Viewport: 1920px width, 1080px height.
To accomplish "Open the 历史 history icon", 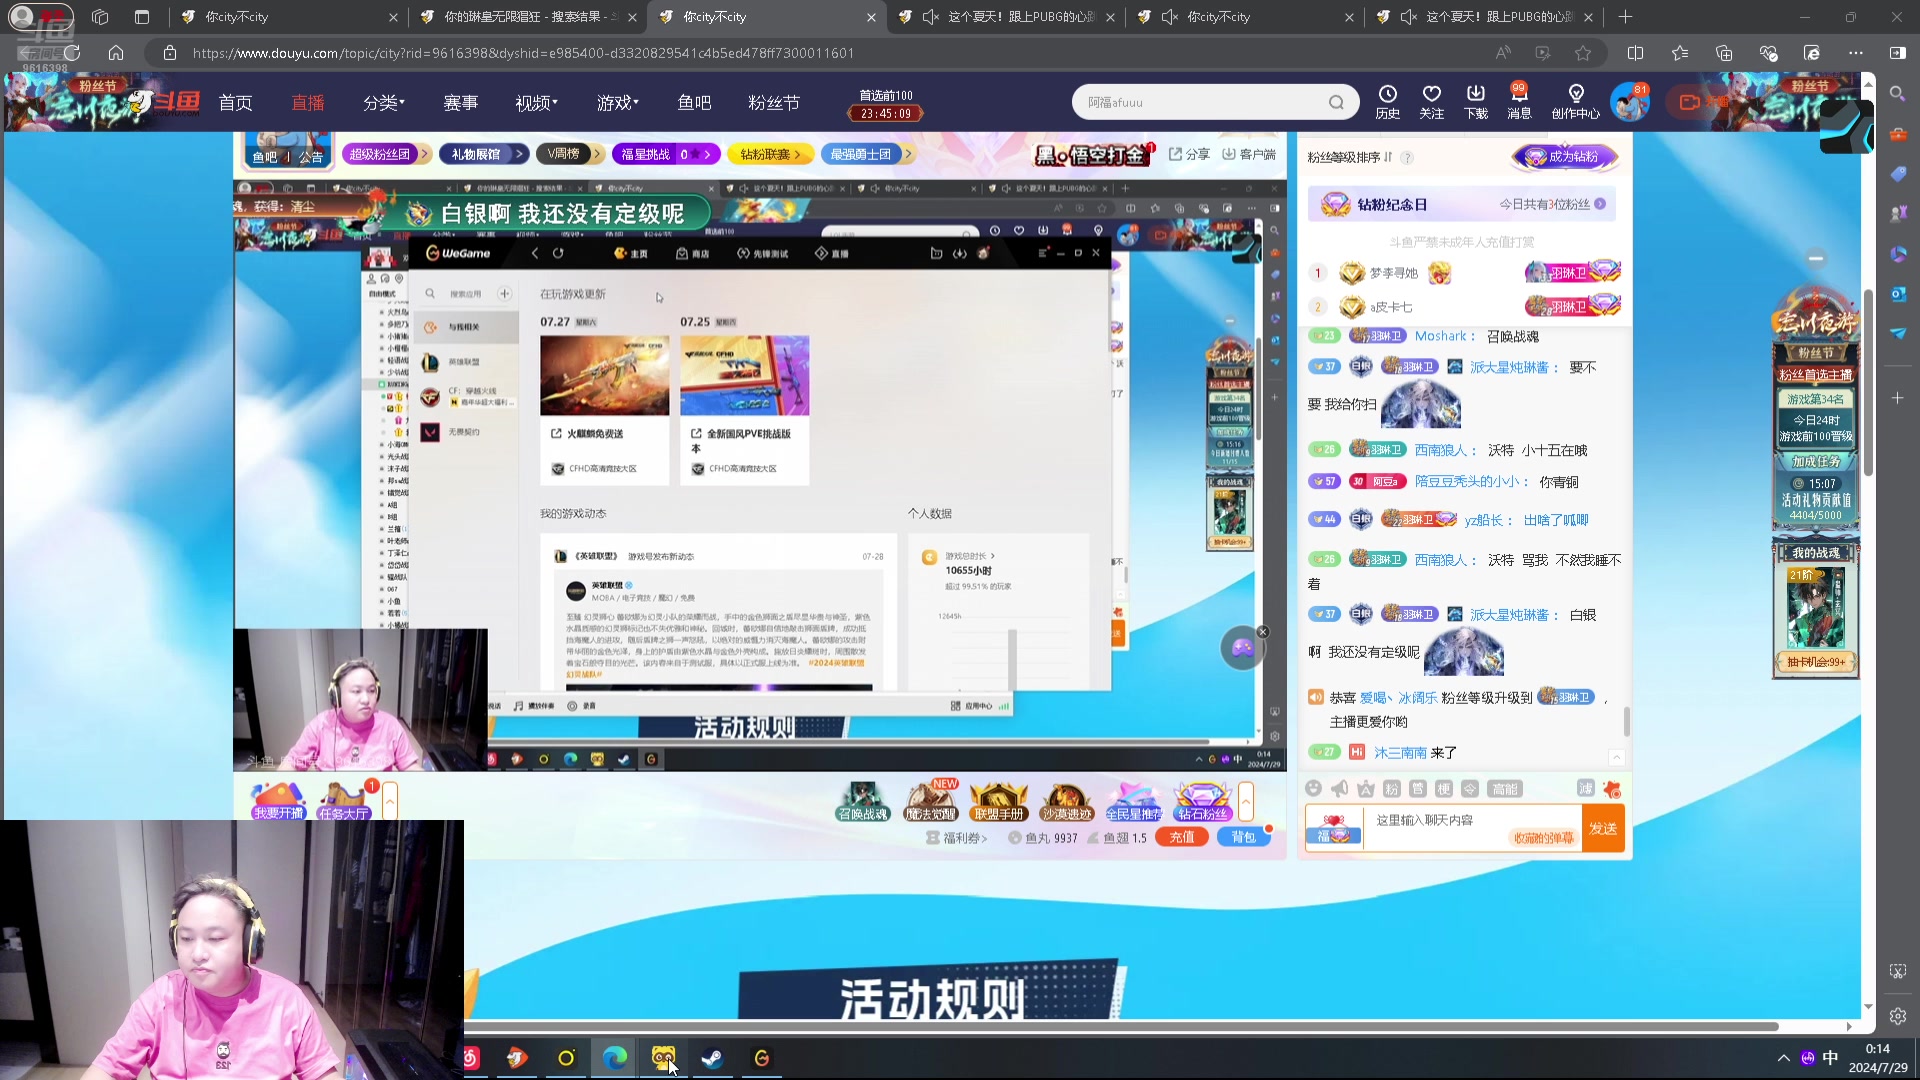I will click(x=1387, y=101).
